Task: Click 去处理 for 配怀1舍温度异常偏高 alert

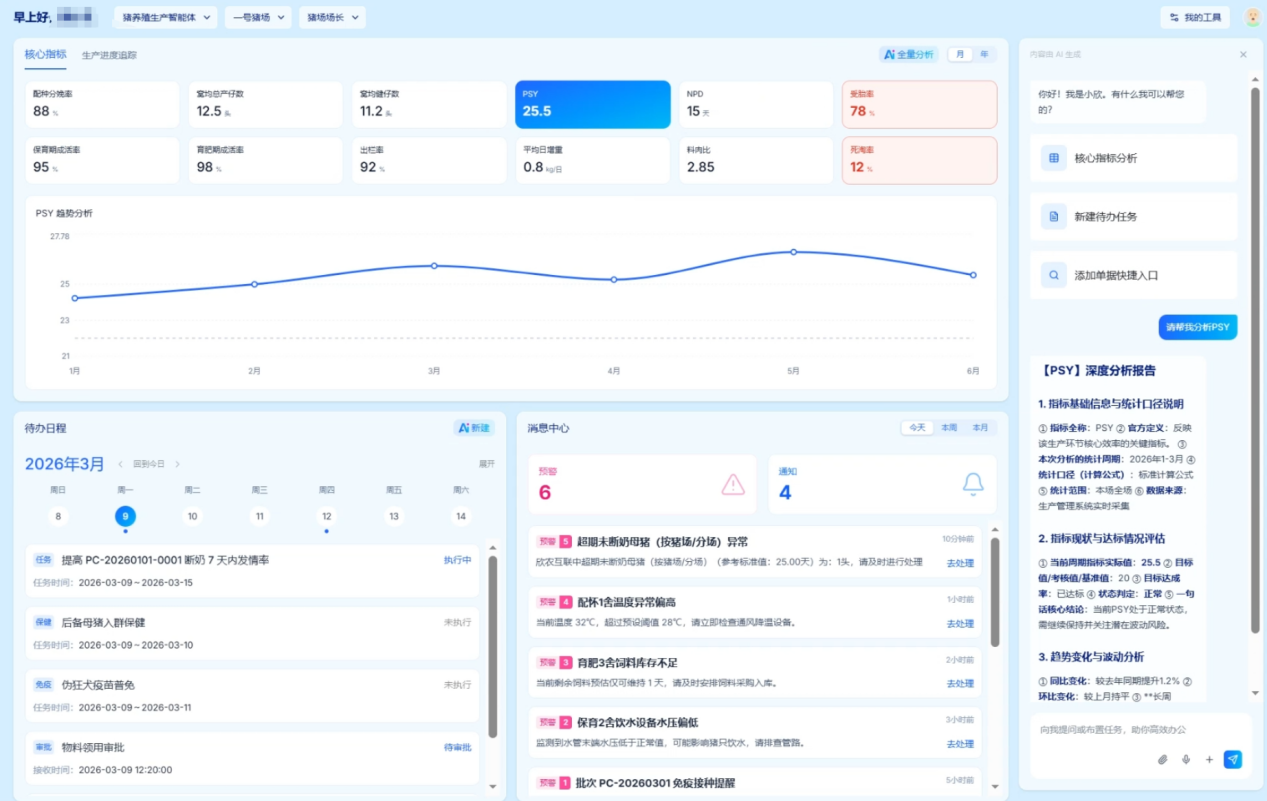Action: tap(960, 624)
